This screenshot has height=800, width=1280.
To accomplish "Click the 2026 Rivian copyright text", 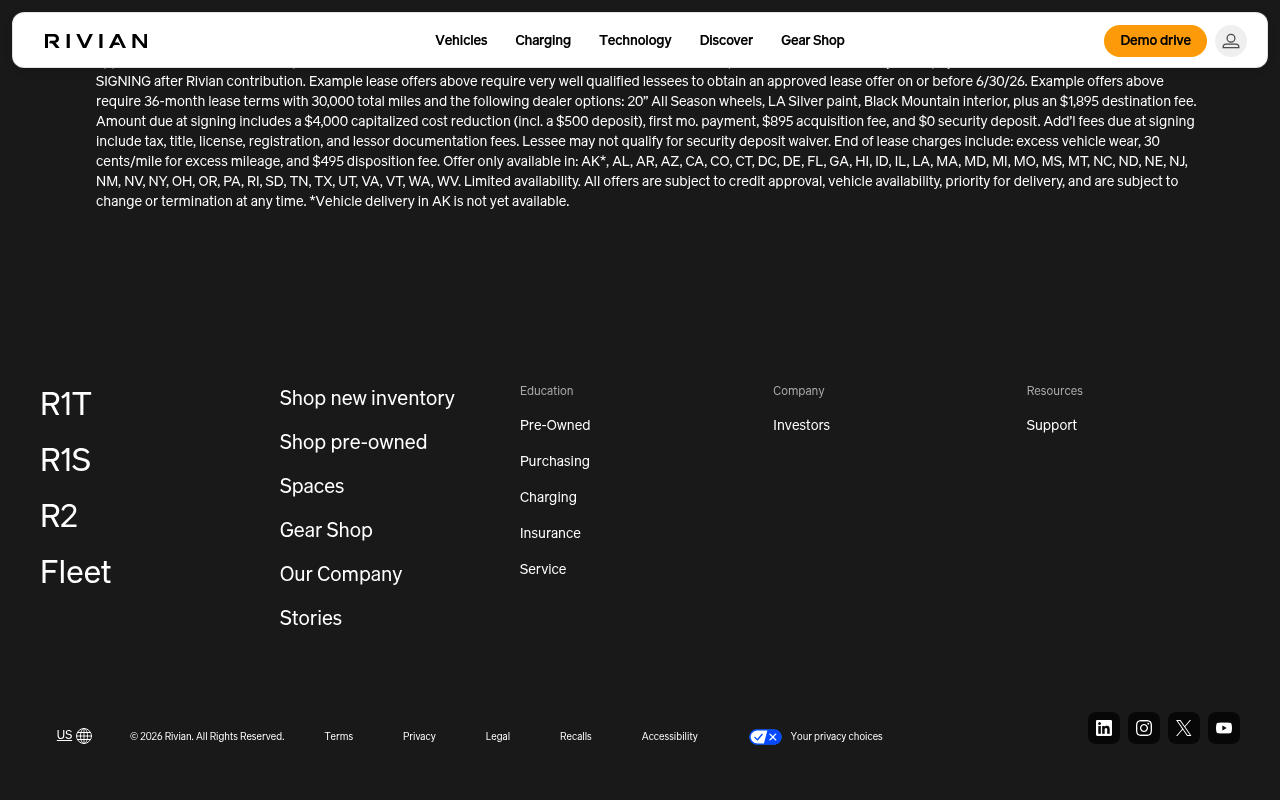I will pyautogui.click(x=207, y=737).
